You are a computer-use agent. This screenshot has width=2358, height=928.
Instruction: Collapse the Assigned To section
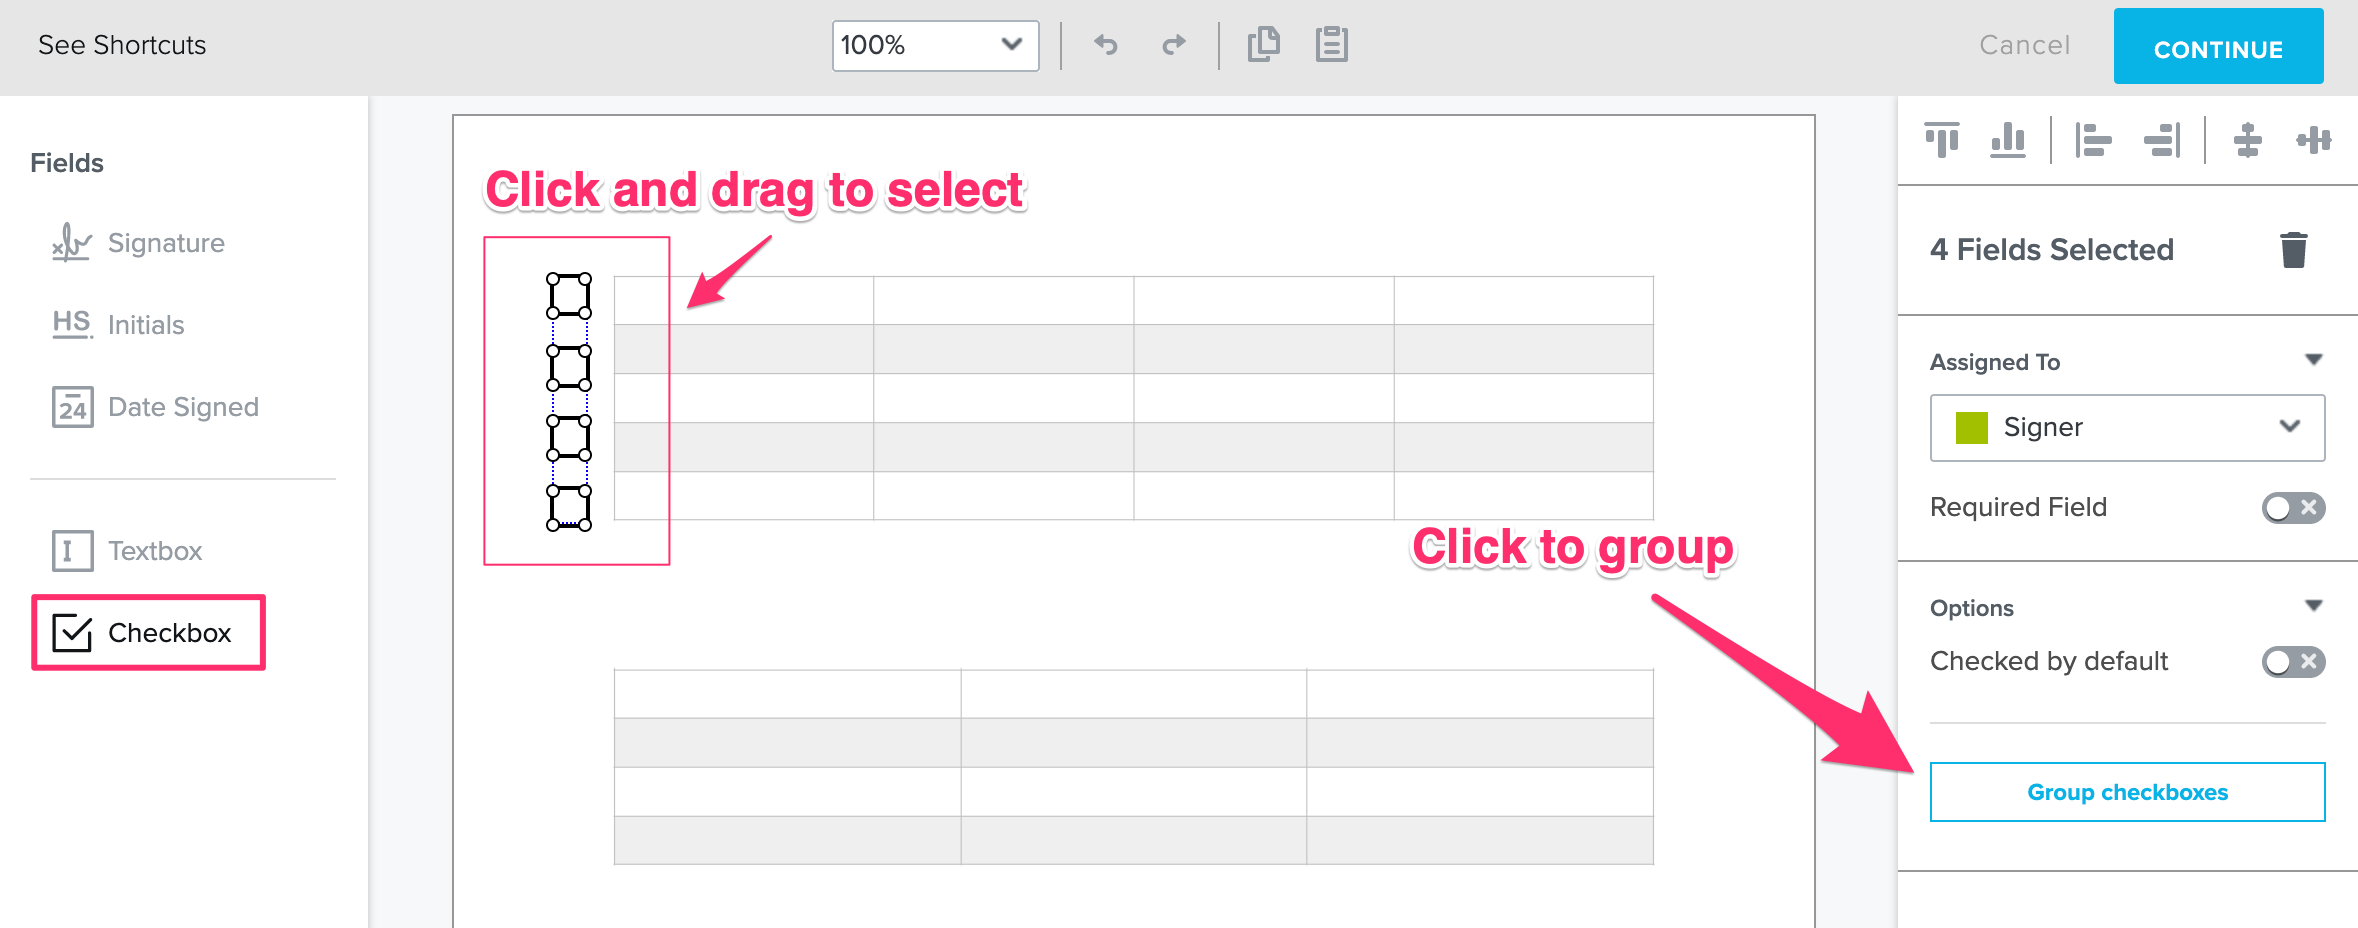point(2313,360)
